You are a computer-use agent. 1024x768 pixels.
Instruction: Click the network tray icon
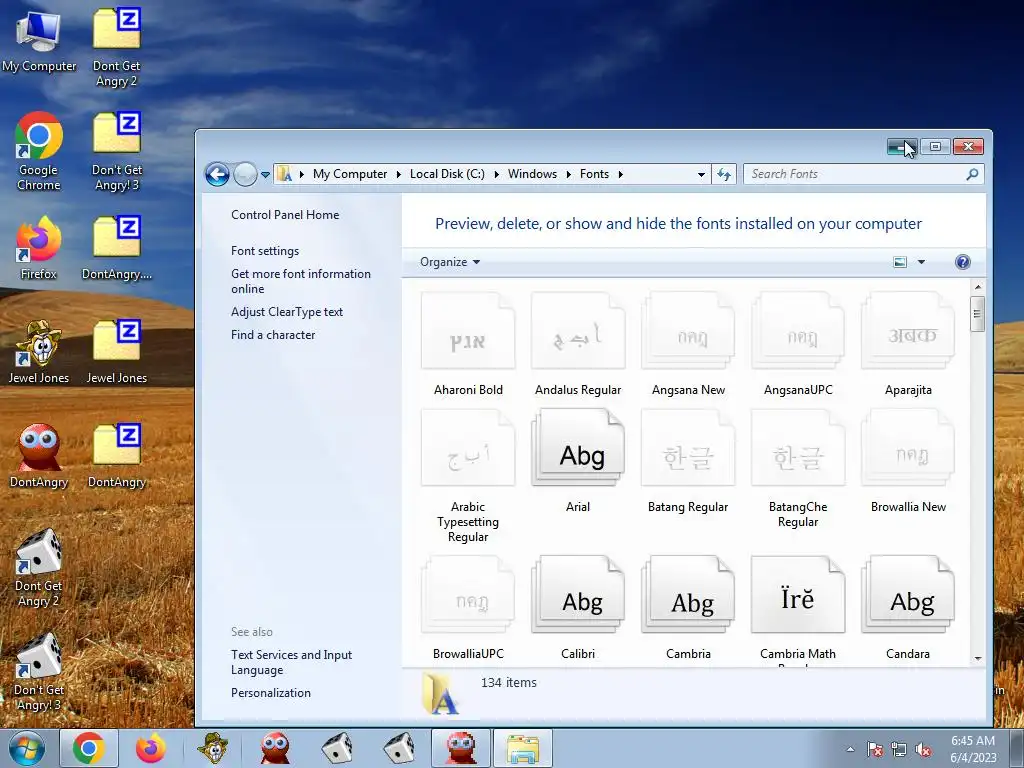click(x=899, y=750)
